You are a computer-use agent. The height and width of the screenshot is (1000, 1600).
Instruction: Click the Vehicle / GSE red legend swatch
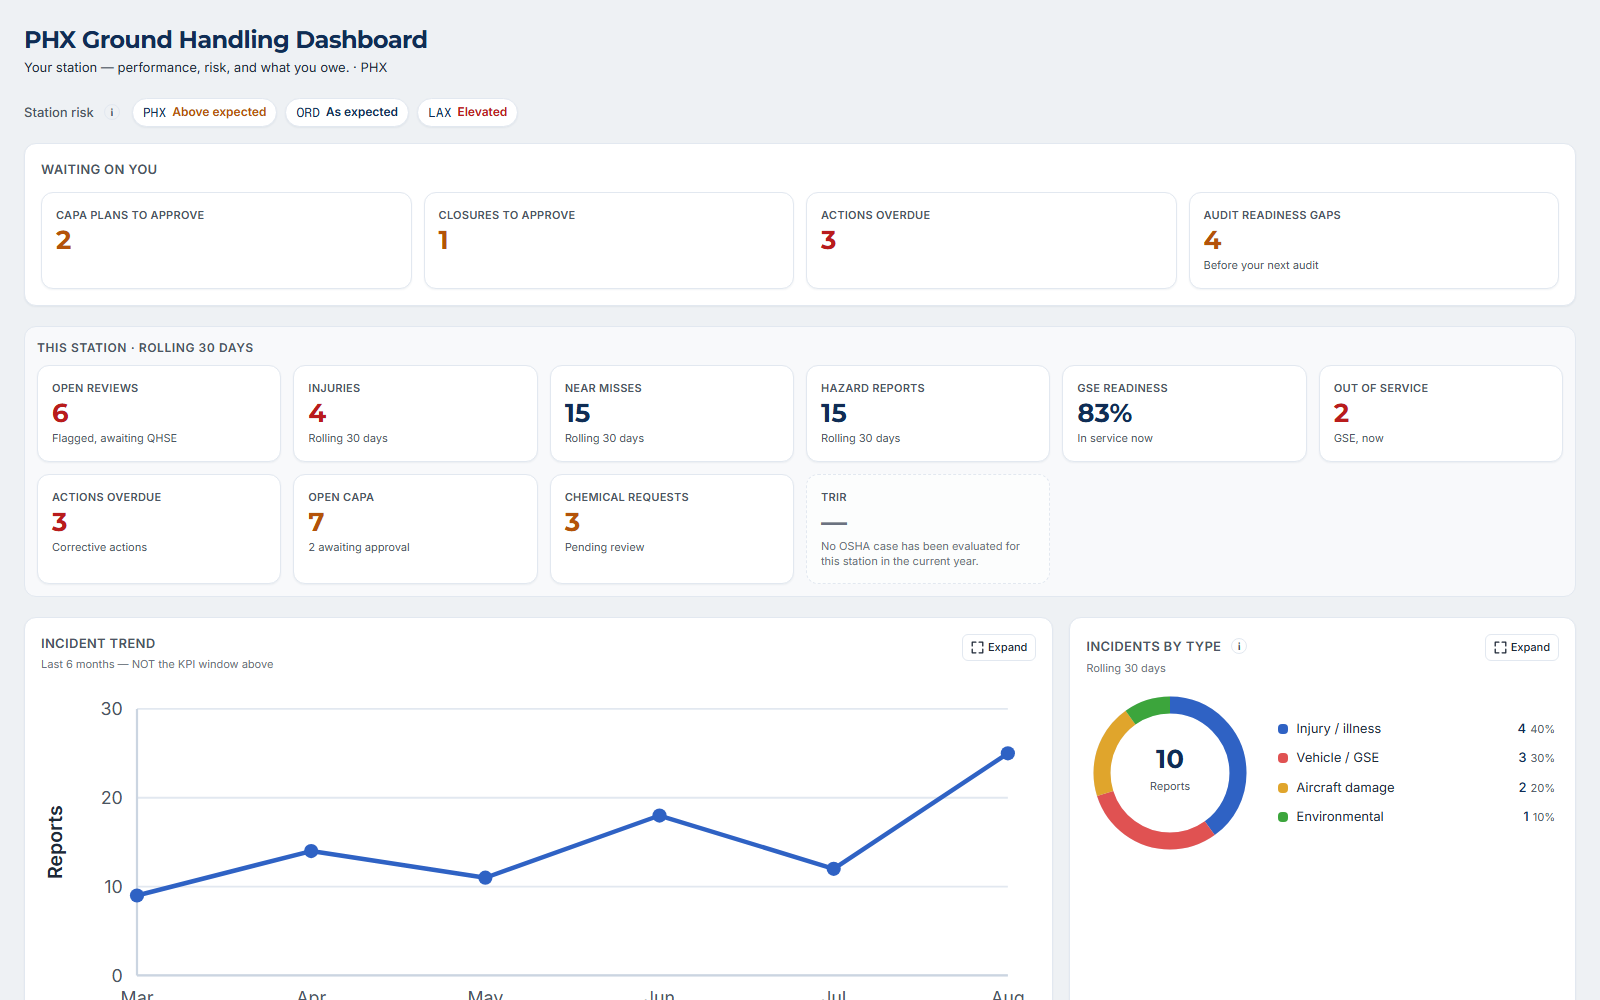click(1283, 758)
